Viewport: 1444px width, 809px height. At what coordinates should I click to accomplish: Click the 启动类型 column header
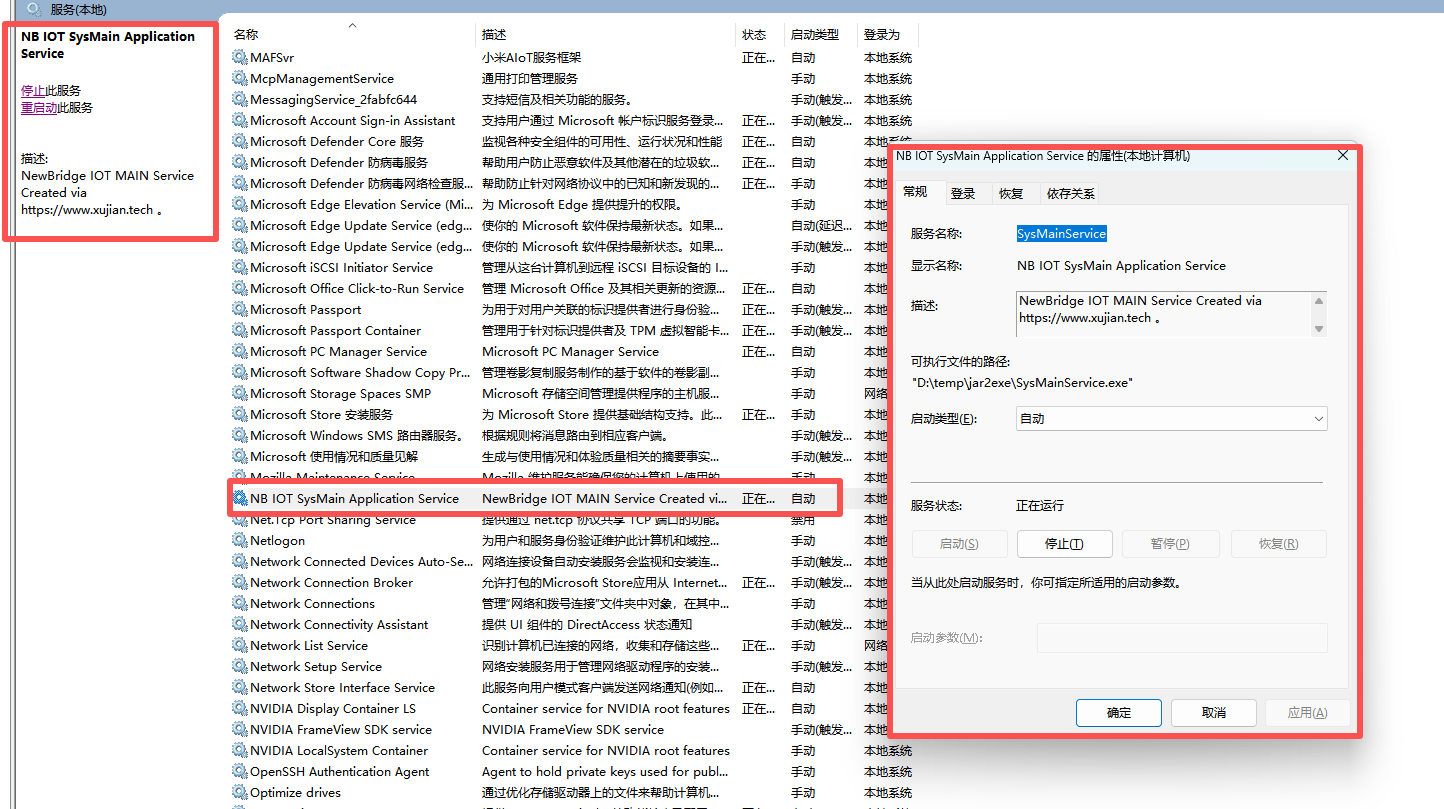point(821,34)
